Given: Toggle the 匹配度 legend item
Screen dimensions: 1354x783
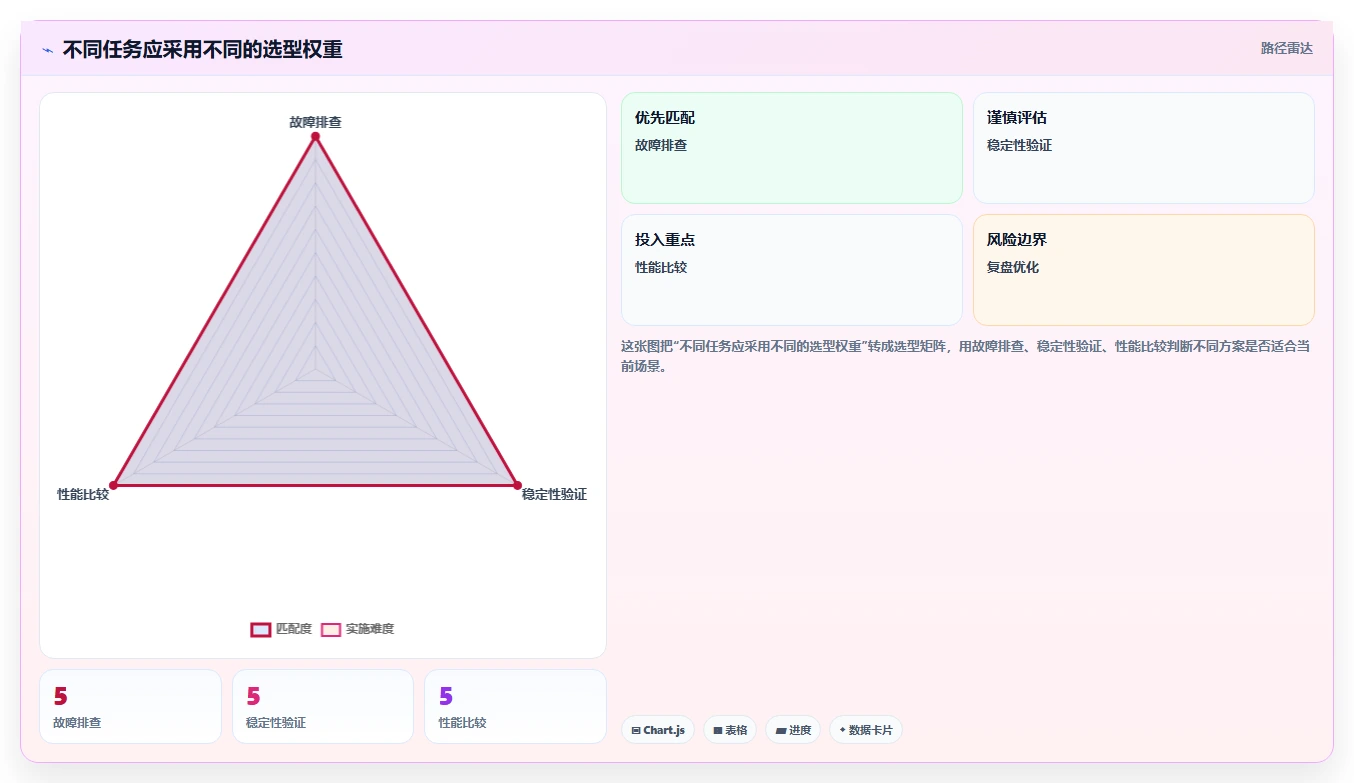Looking at the screenshot, I should tap(281, 629).
